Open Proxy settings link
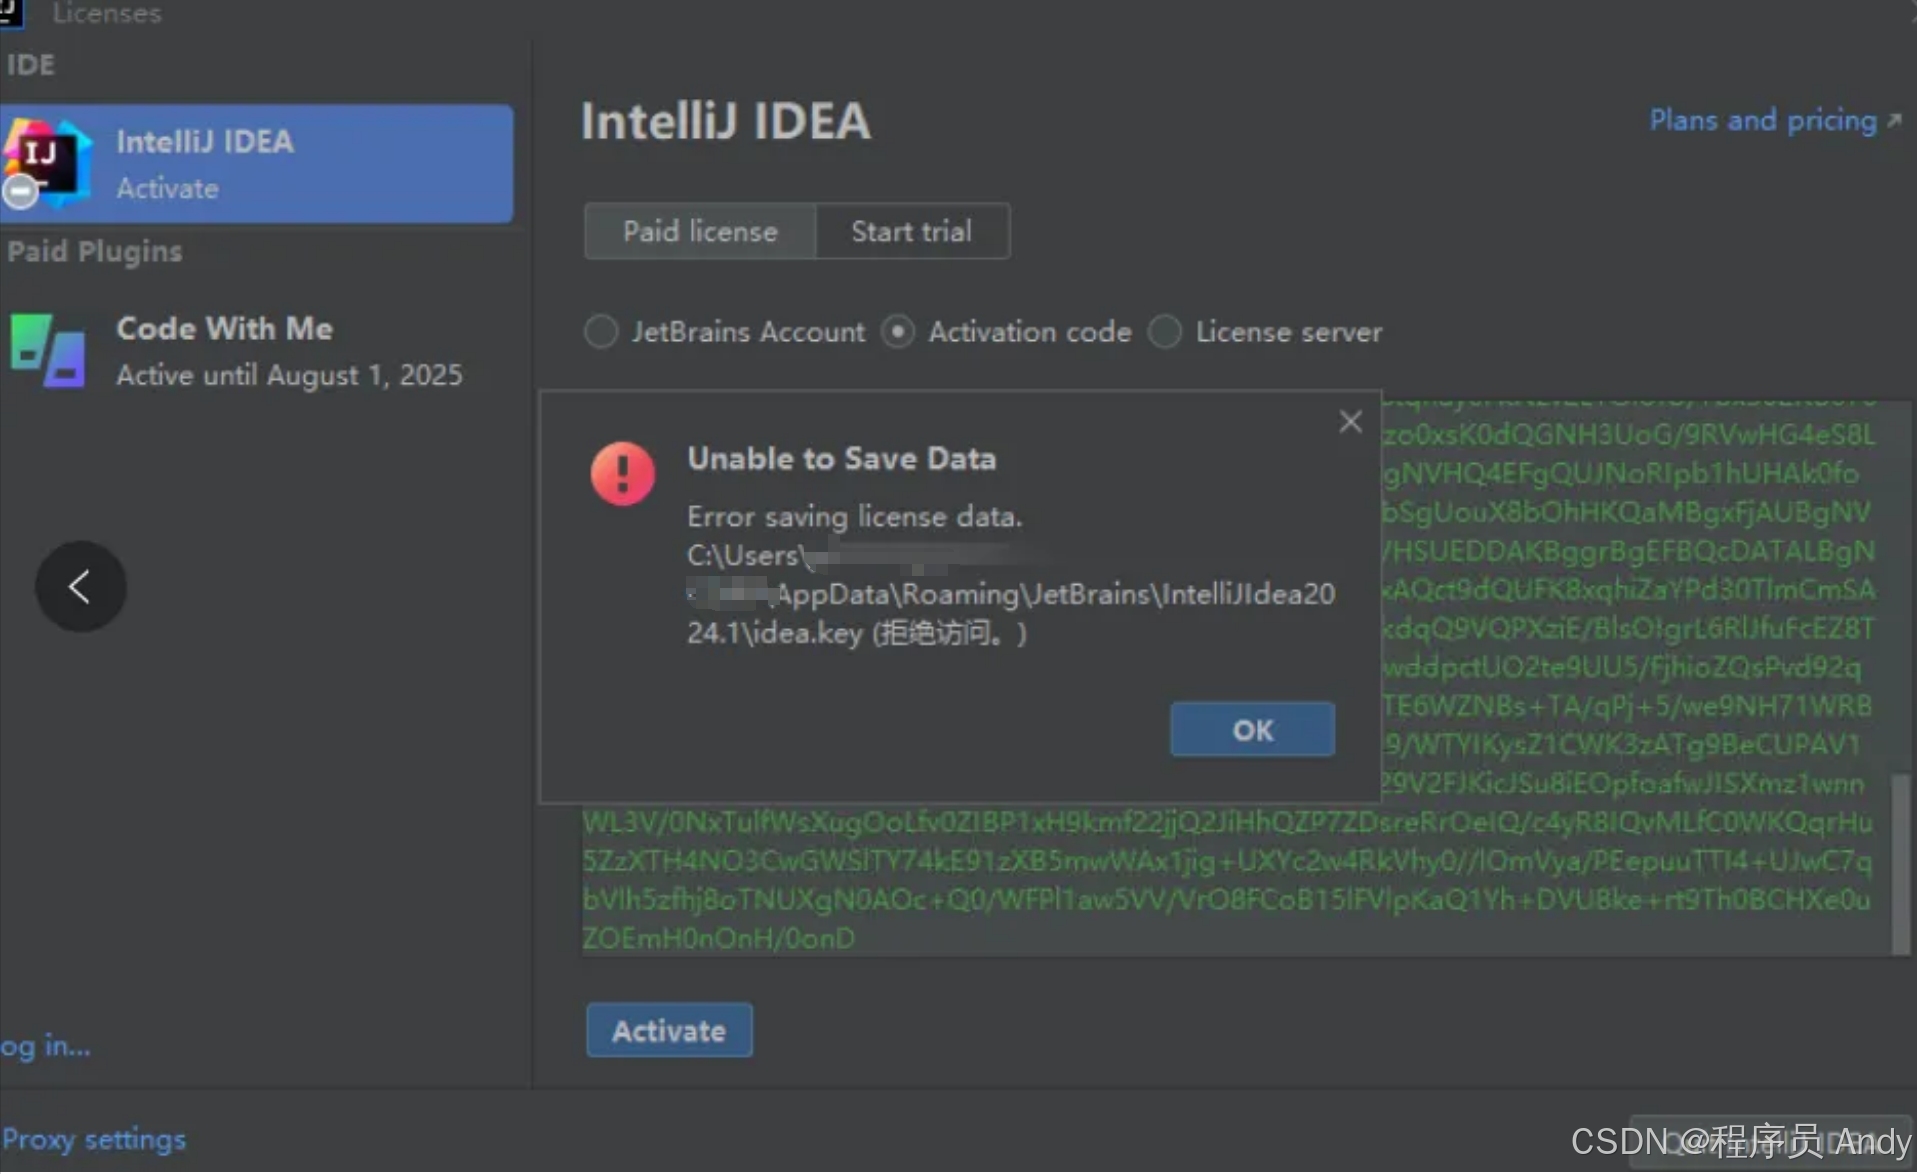The image size is (1917, 1174). pyautogui.click(x=93, y=1140)
